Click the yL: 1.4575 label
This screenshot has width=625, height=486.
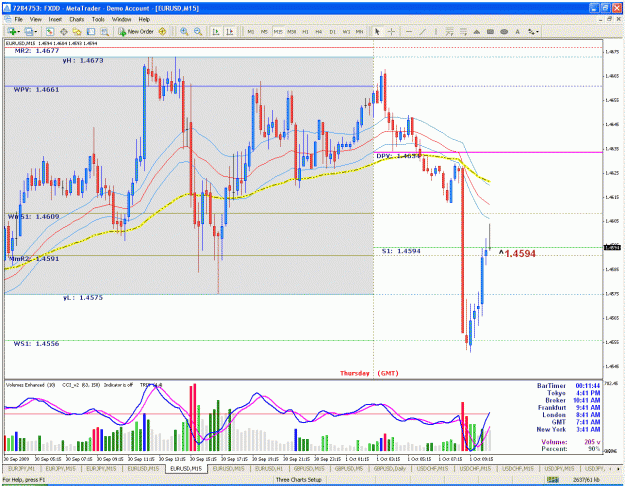pos(83,298)
